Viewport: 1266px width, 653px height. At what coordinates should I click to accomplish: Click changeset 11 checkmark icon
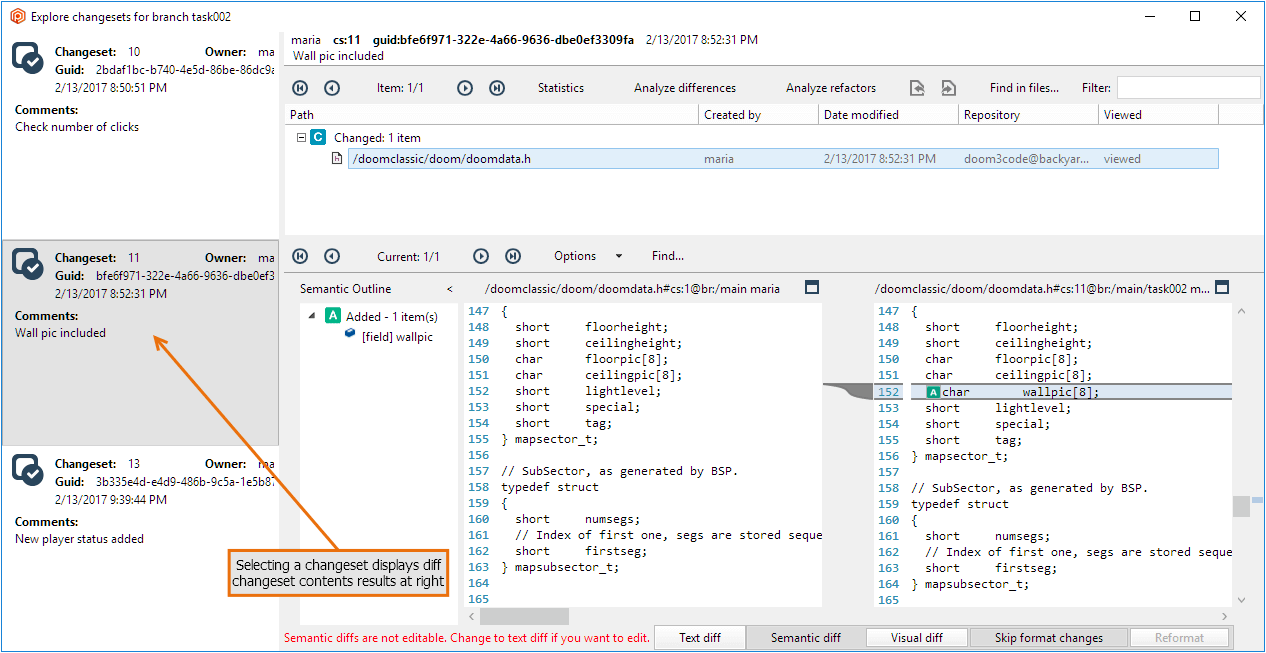tap(27, 264)
